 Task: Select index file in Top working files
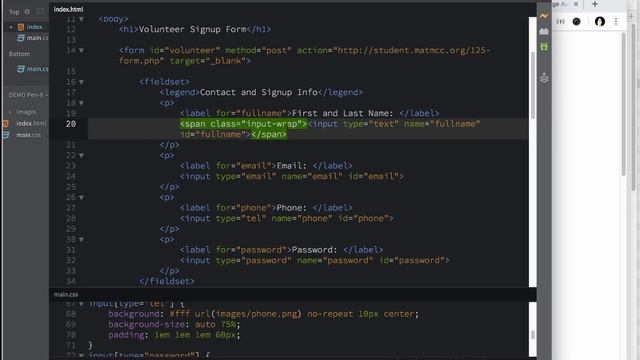pyautogui.click(x=34, y=27)
